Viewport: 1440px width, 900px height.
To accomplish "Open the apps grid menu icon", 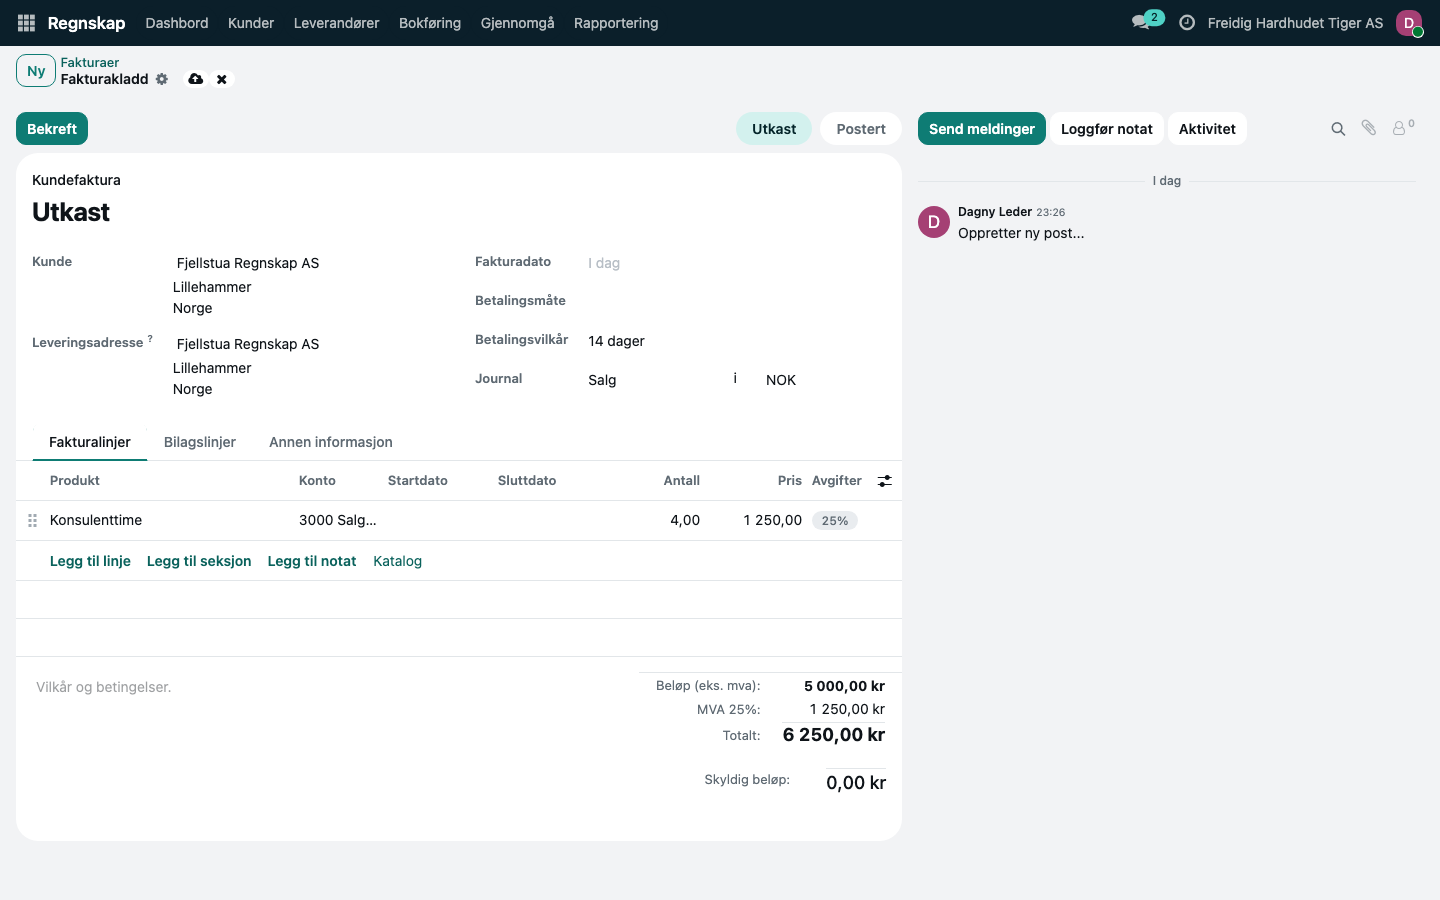I will click(x=27, y=23).
